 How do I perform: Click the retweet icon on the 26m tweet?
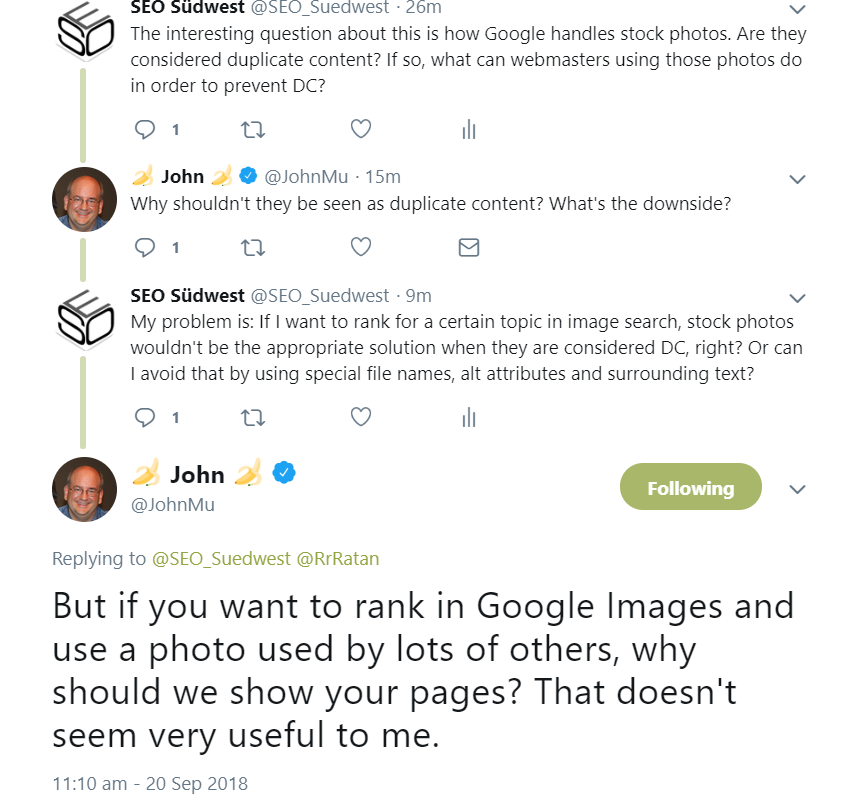252,129
